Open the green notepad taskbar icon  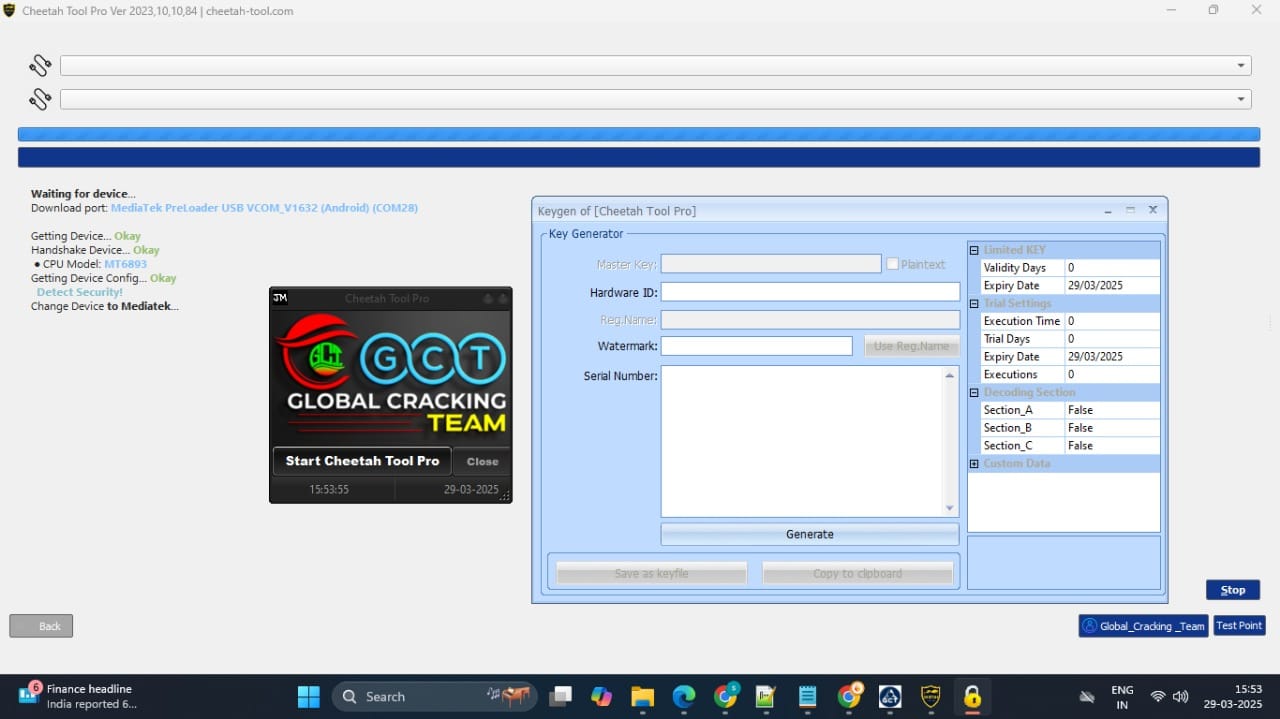(x=766, y=696)
